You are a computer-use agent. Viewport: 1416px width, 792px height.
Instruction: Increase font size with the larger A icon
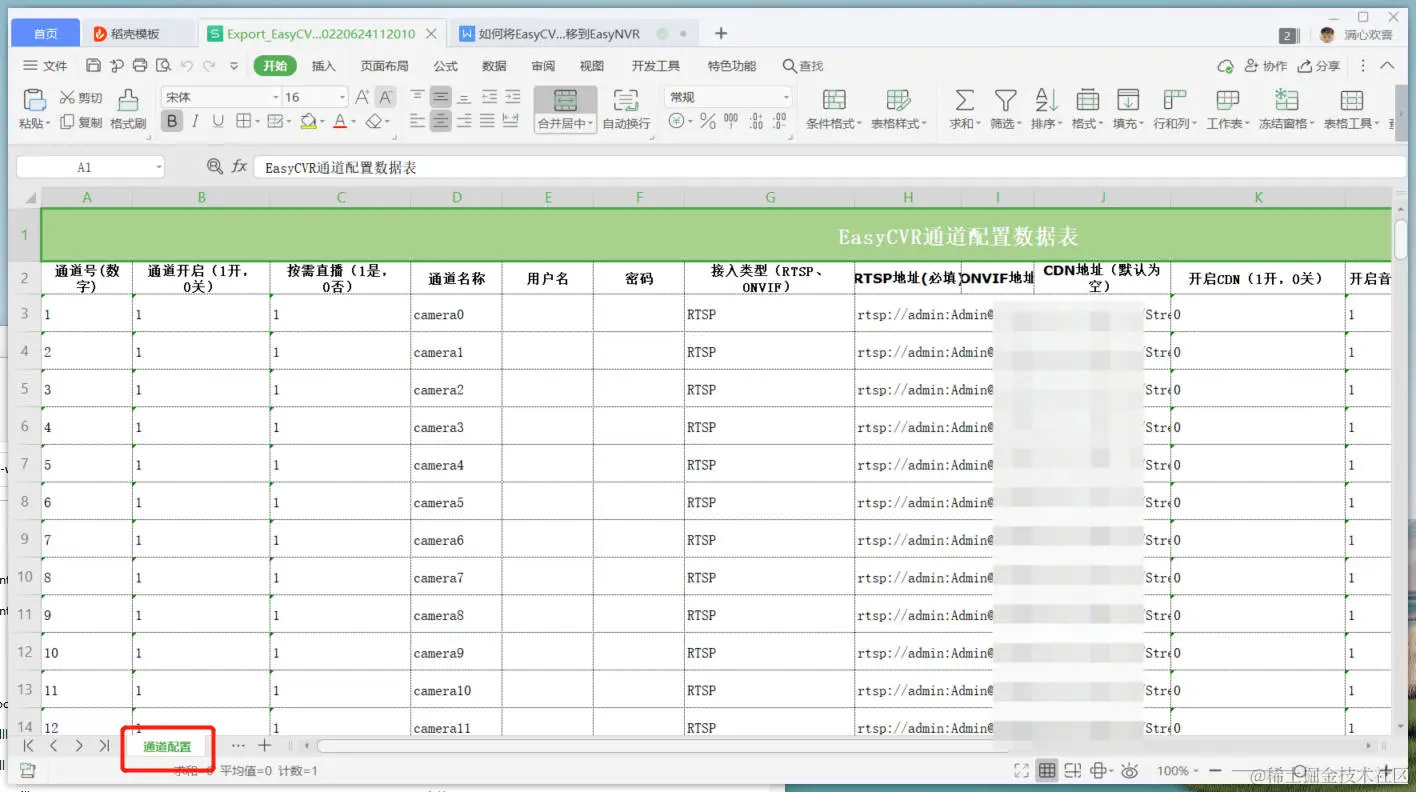point(363,97)
